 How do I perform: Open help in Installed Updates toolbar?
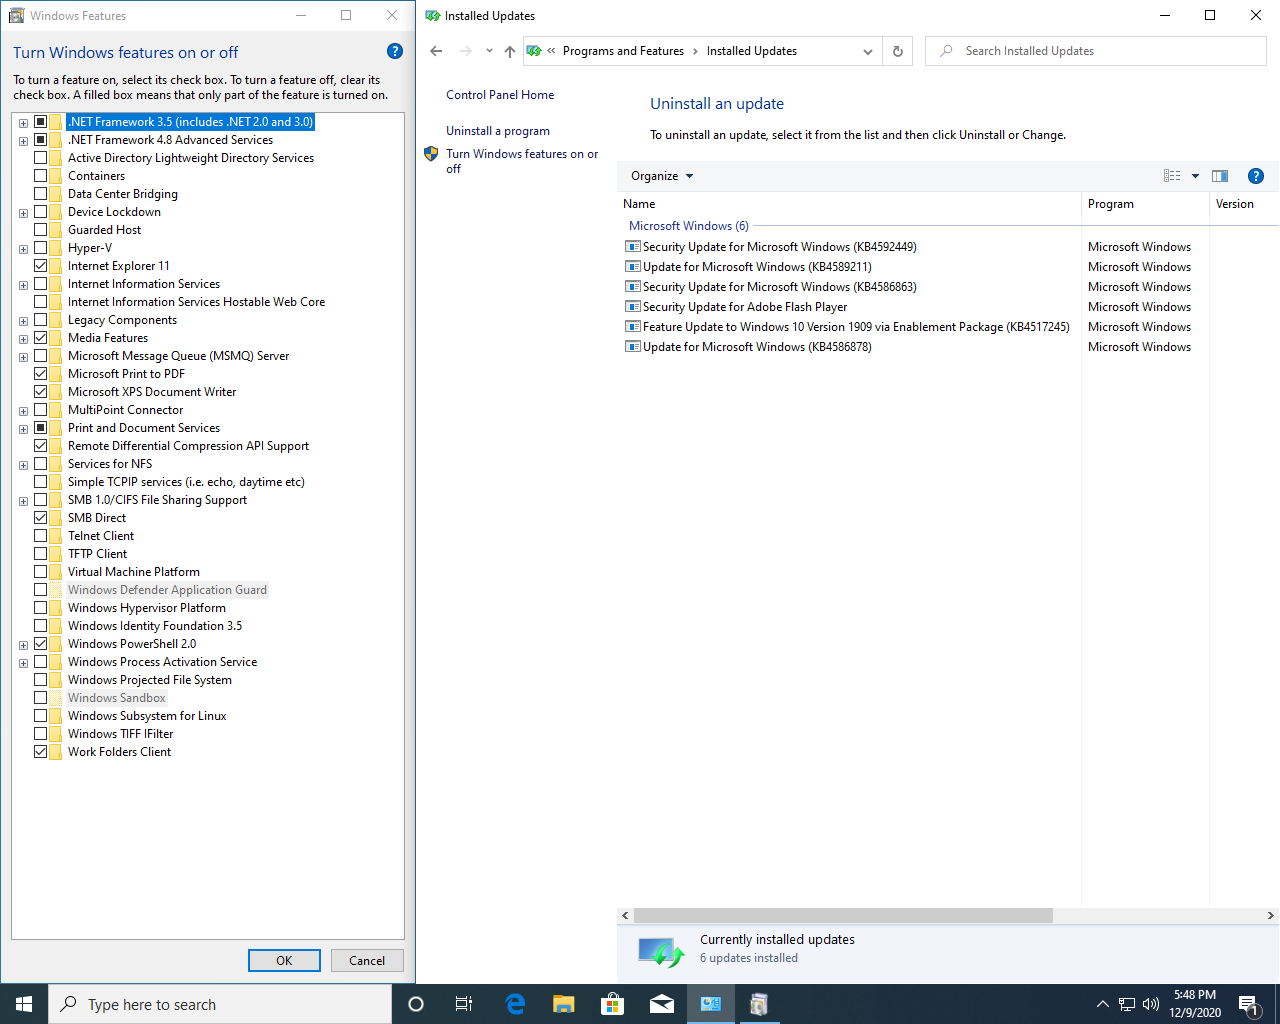(1256, 176)
